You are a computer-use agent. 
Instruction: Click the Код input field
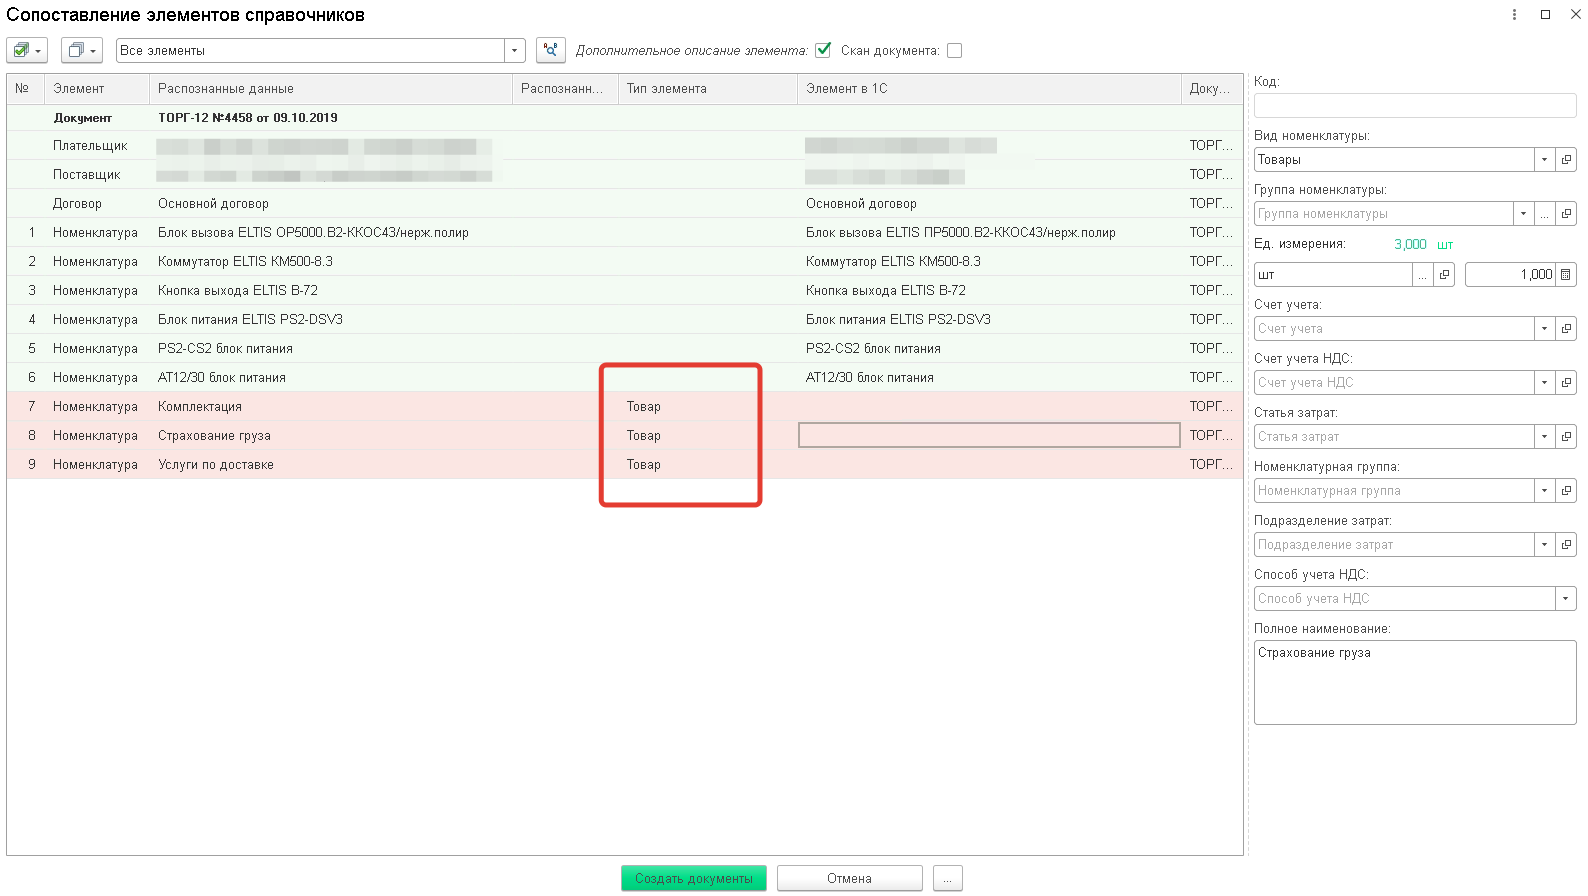coord(1415,106)
